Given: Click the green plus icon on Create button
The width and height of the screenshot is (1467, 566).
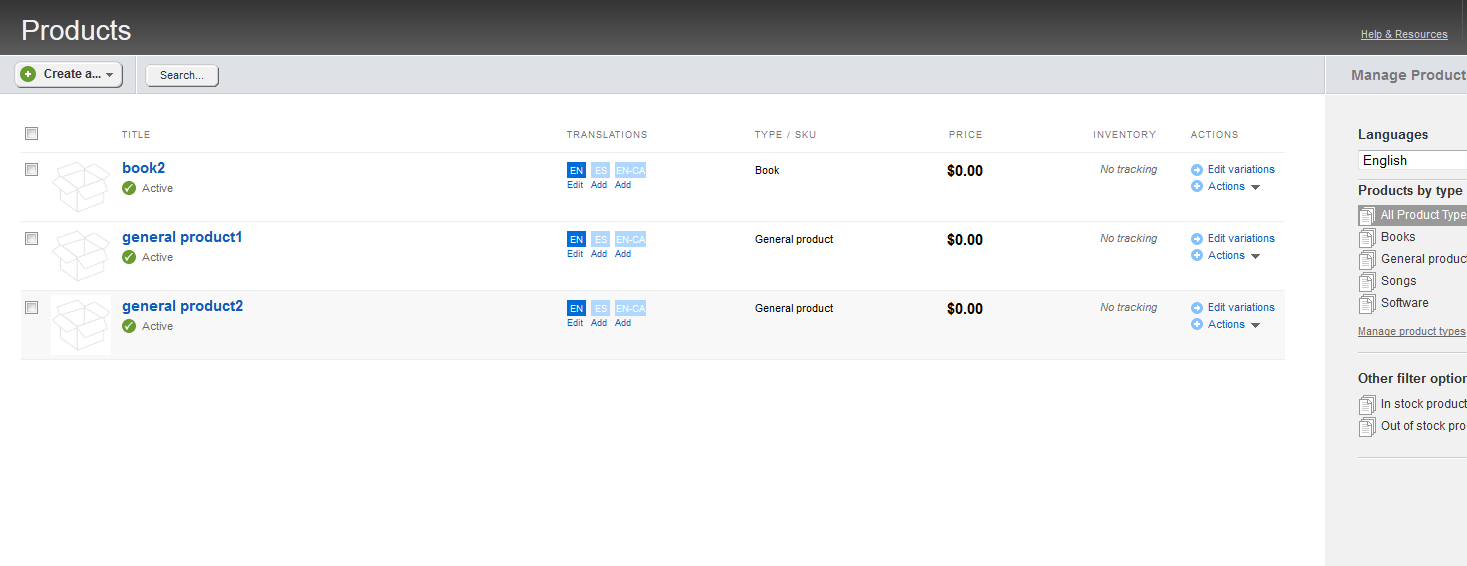Looking at the screenshot, I should (28, 74).
